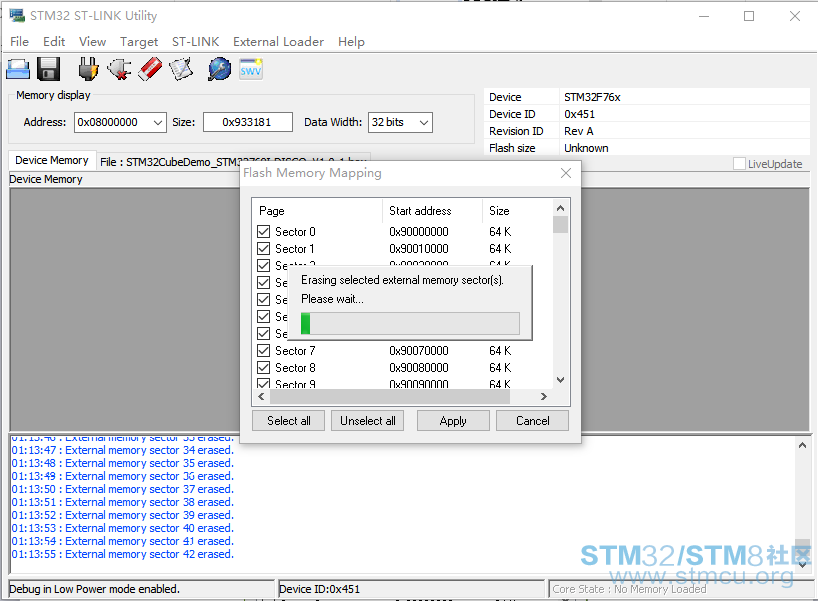
Task: Expand the Address combo box dropdown
Action: click(158, 123)
